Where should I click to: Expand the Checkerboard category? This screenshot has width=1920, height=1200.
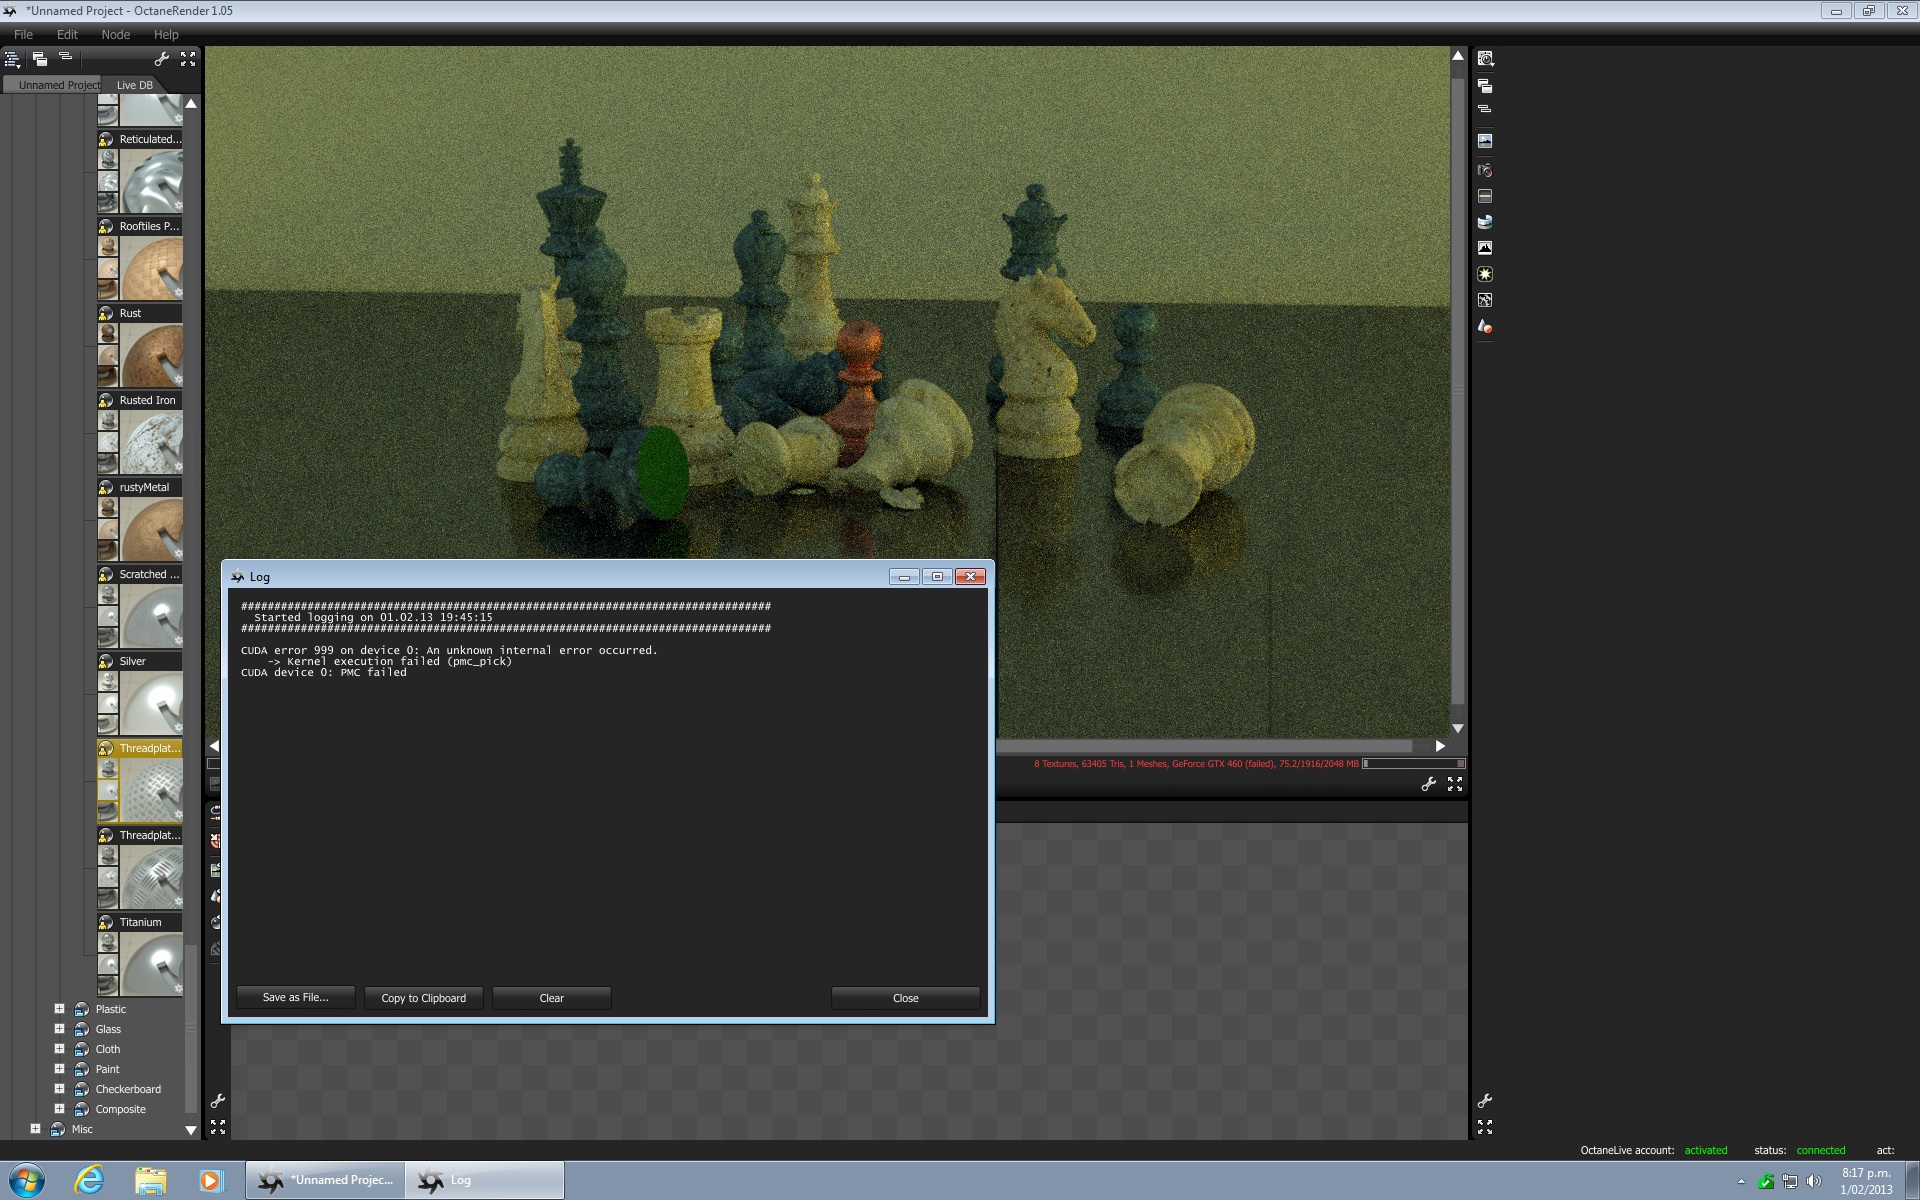59,1089
